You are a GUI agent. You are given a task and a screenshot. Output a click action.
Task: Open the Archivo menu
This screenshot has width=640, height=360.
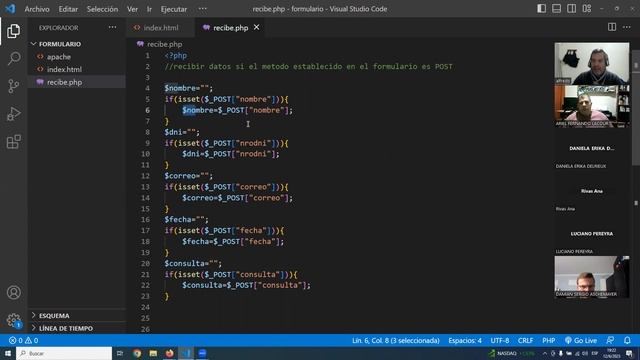tap(37, 9)
